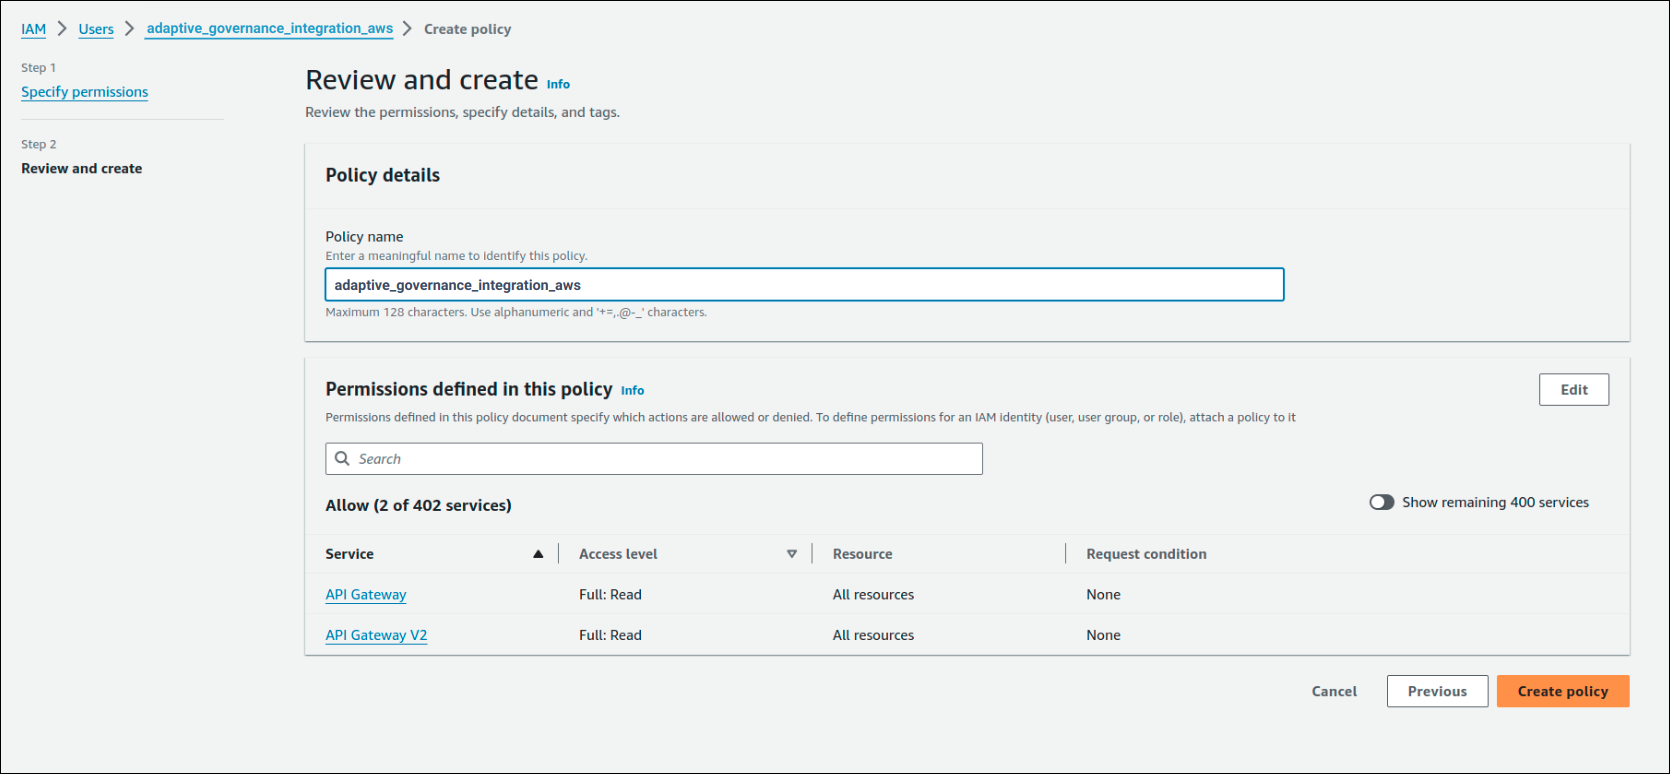The height and width of the screenshot is (774, 1670).
Task: Sort by Service column ascending arrow
Action: point(538,554)
